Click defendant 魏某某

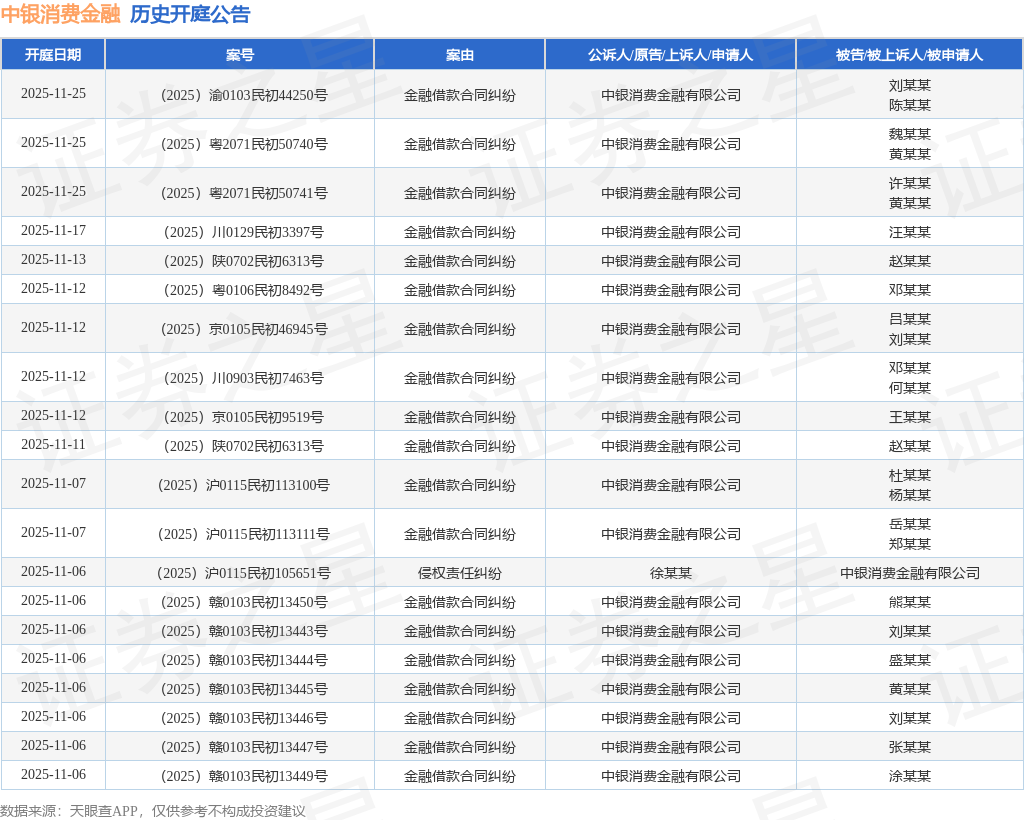point(910,134)
